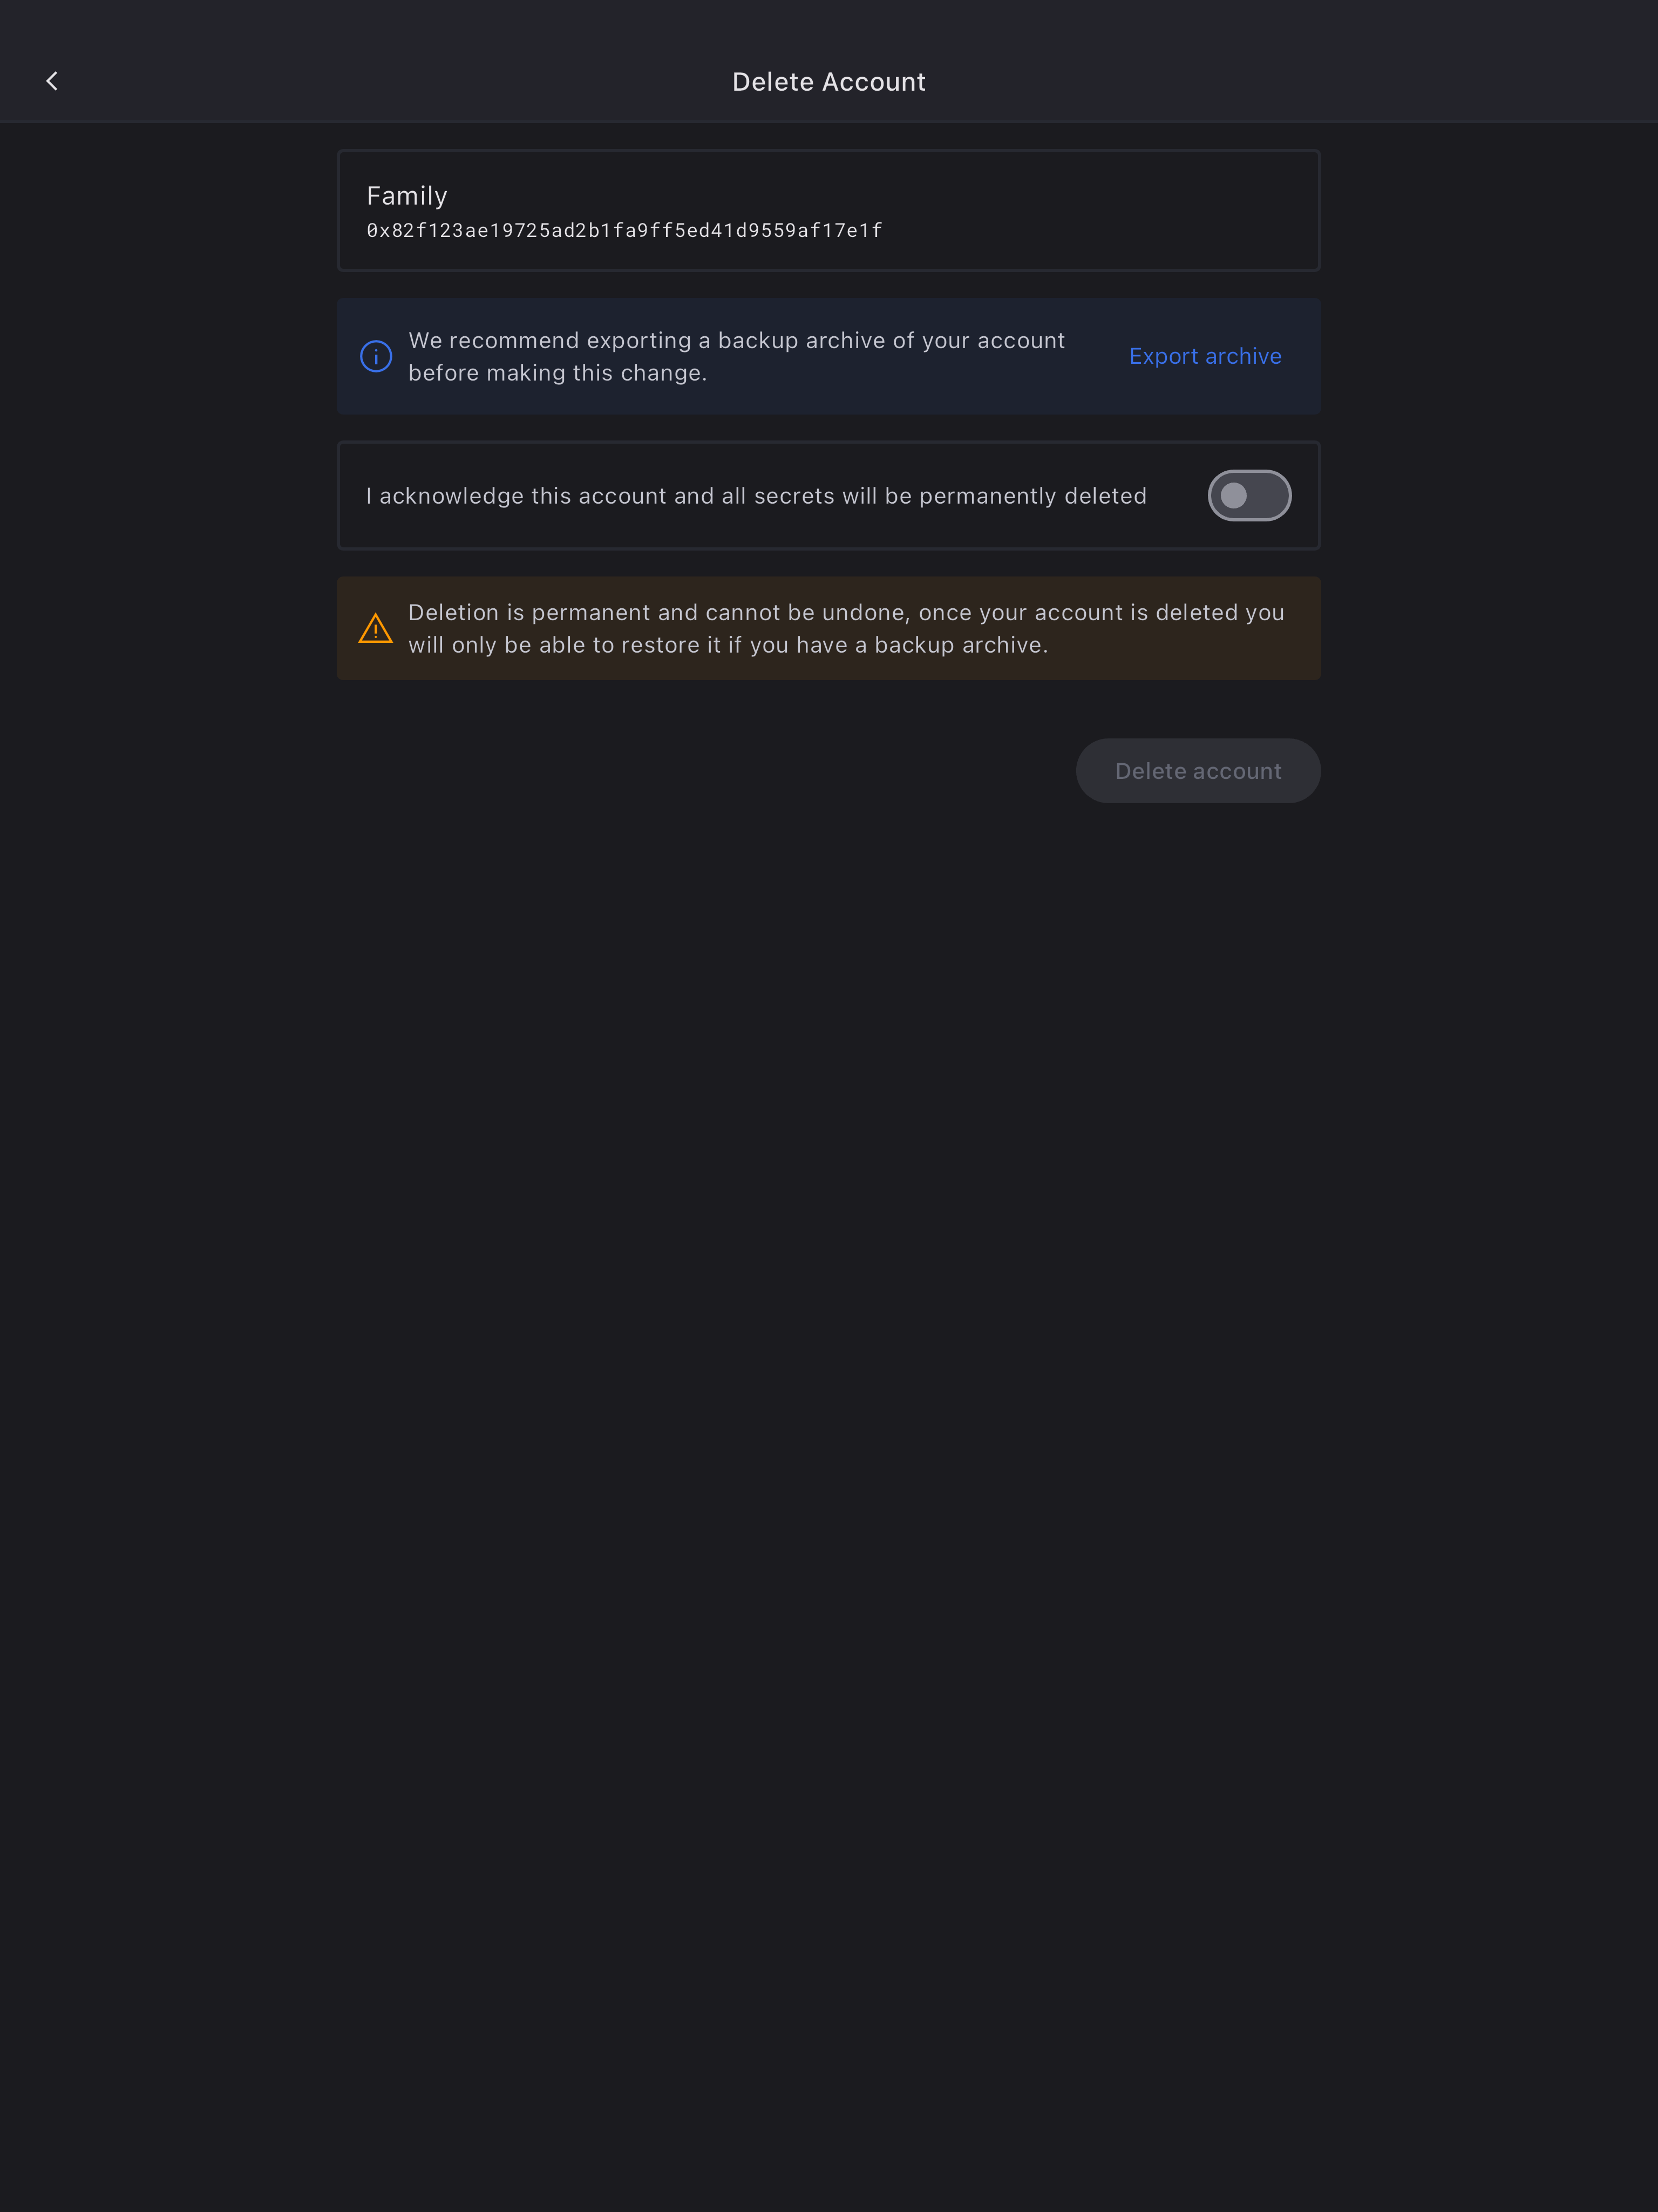Click the Delete account button
The image size is (1658, 2212).
pos(1198,771)
